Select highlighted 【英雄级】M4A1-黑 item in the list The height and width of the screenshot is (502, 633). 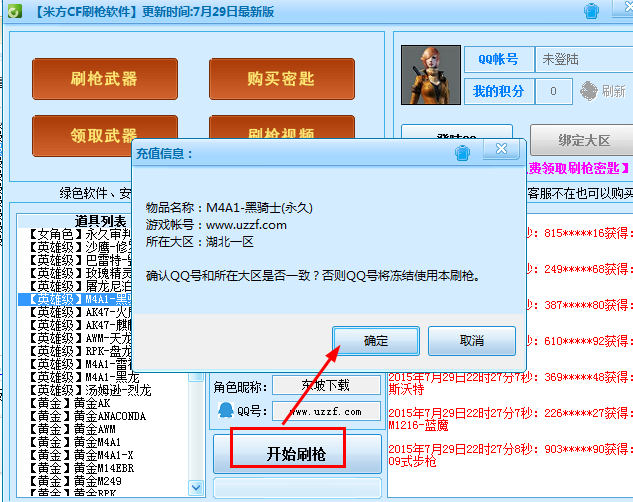pyautogui.click(x=75, y=299)
